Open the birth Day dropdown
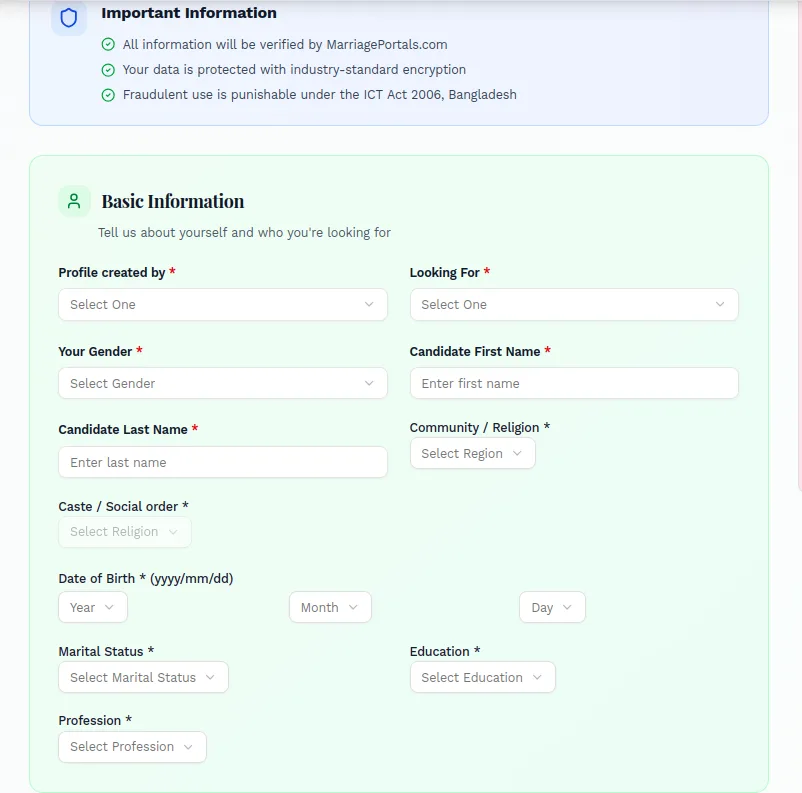This screenshot has width=802, height=793. 552,607
